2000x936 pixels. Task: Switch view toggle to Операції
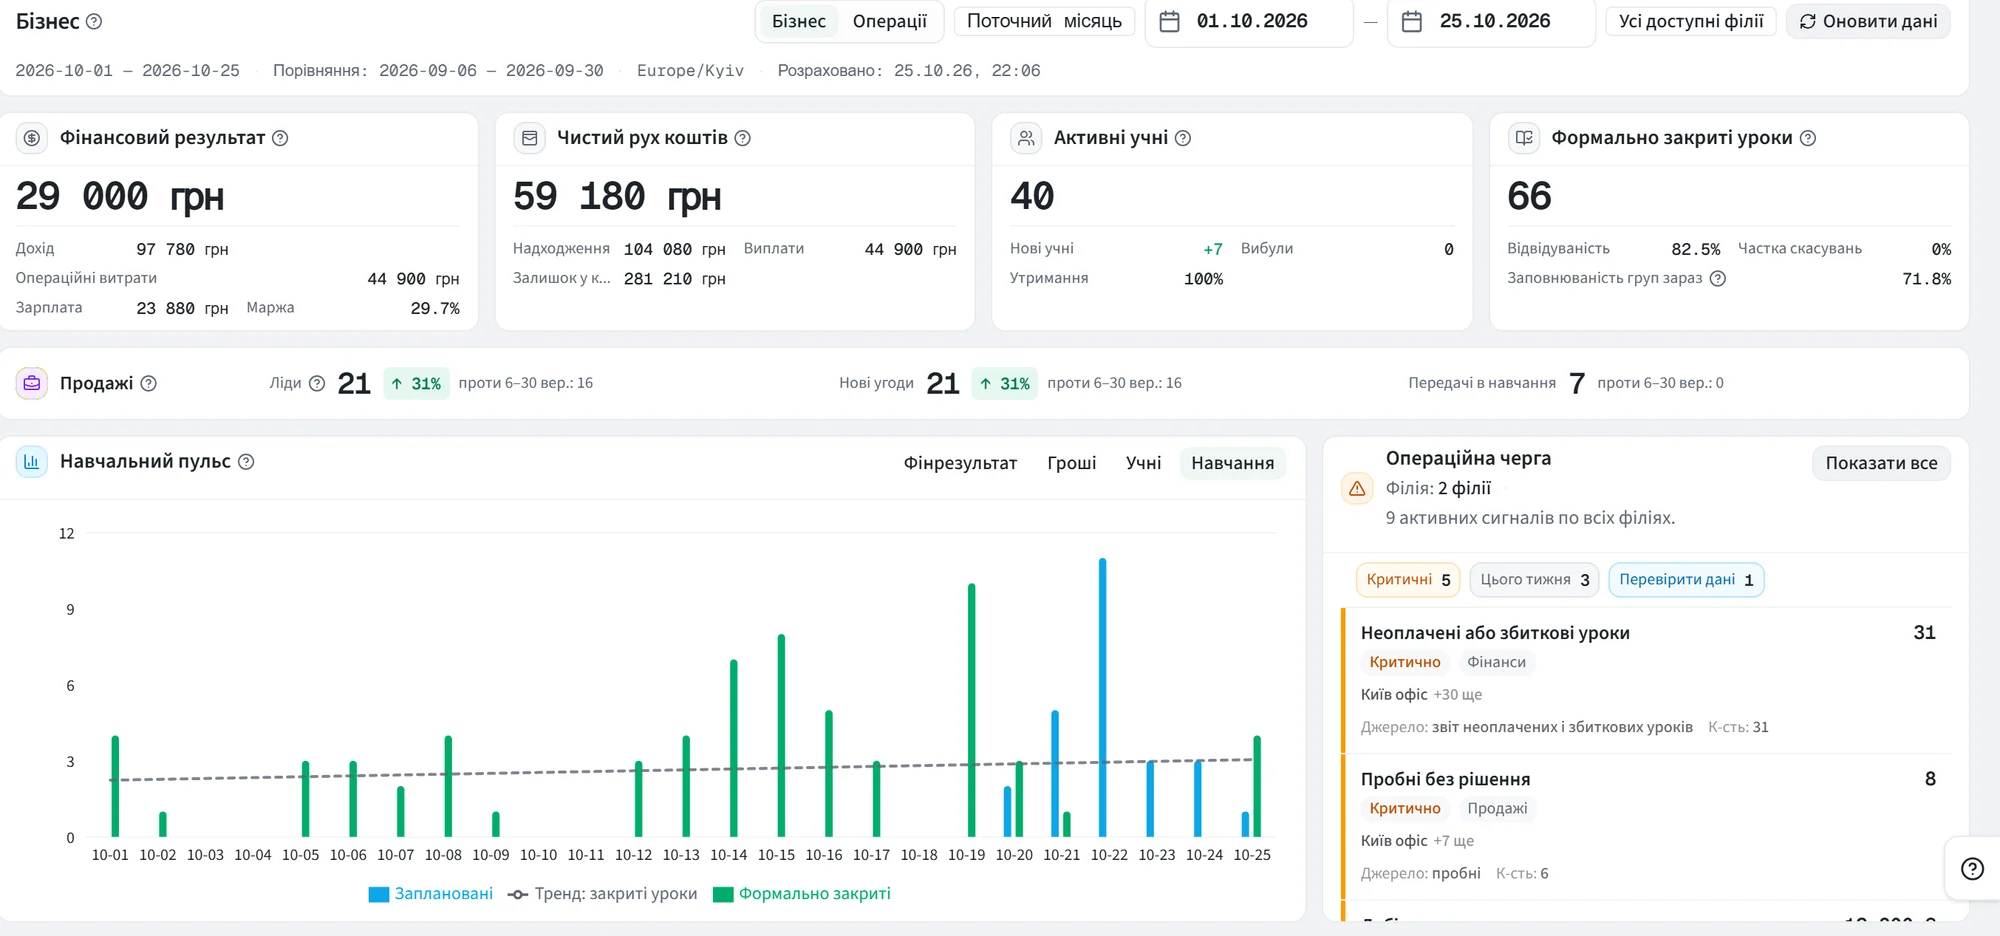[890, 21]
